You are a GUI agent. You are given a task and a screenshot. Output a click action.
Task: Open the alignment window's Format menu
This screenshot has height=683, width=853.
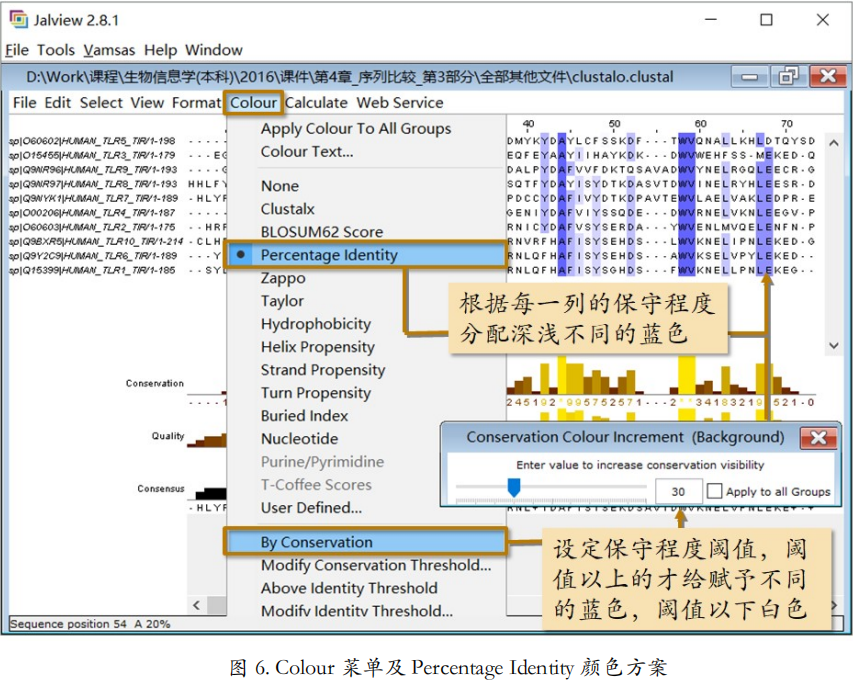tap(196, 103)
